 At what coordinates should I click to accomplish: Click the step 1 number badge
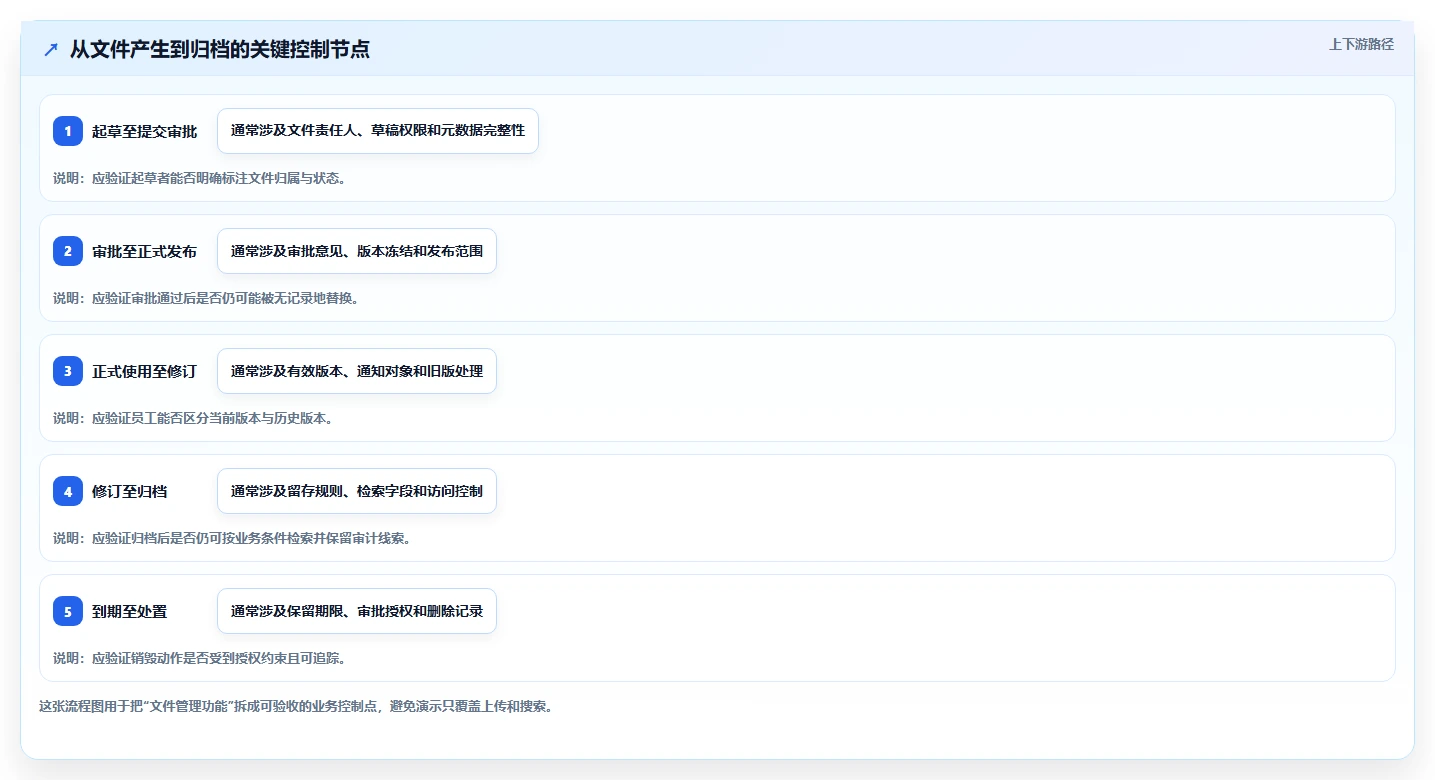tap(68, 131)
